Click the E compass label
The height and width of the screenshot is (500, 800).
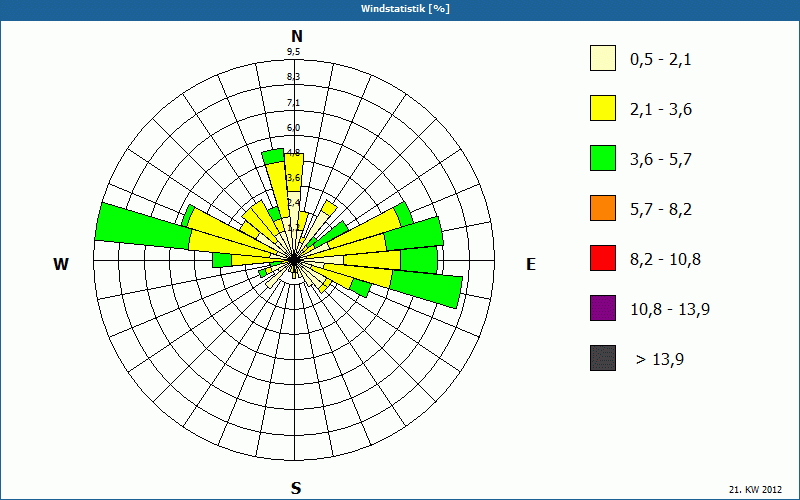click(531, 264)
